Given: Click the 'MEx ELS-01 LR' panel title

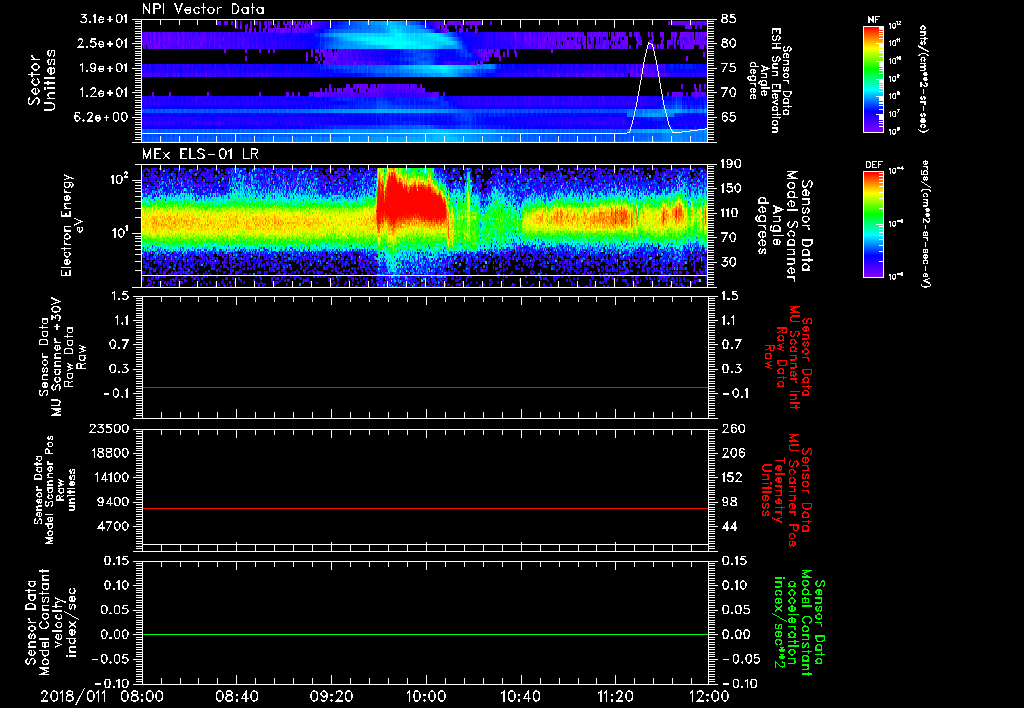Looking at the screenshot, I should [200, 154].
